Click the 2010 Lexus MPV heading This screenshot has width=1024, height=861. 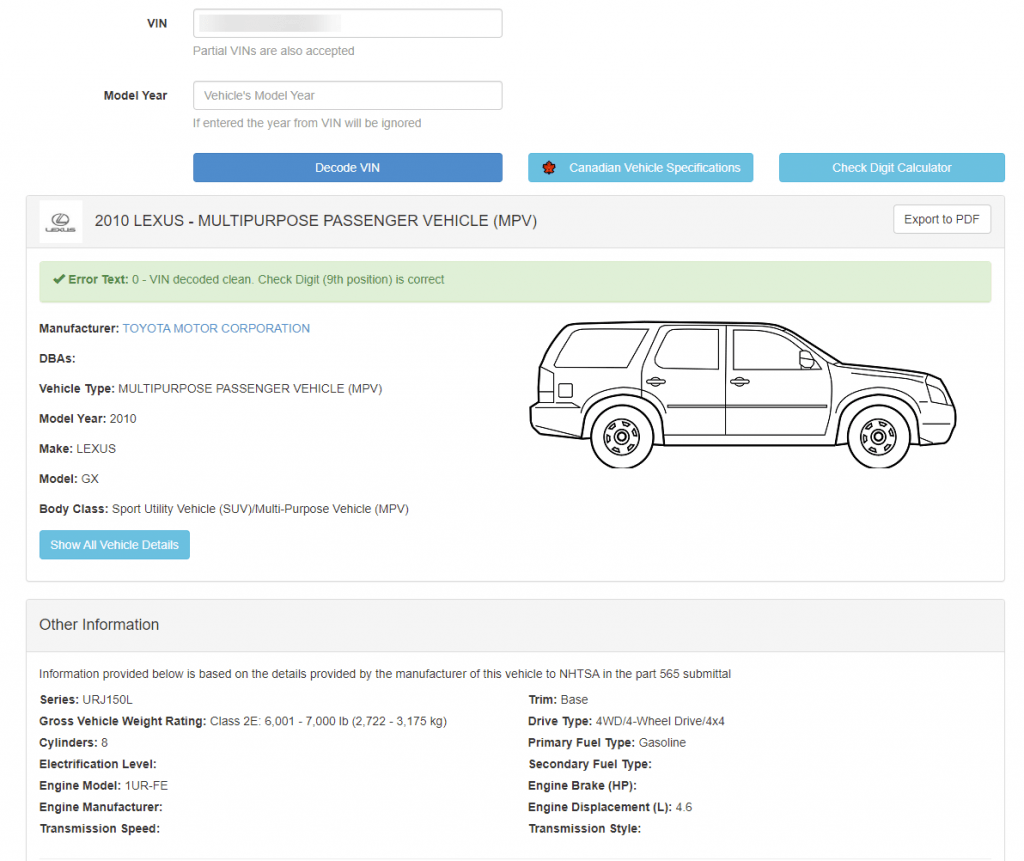(x=316, y=221)
